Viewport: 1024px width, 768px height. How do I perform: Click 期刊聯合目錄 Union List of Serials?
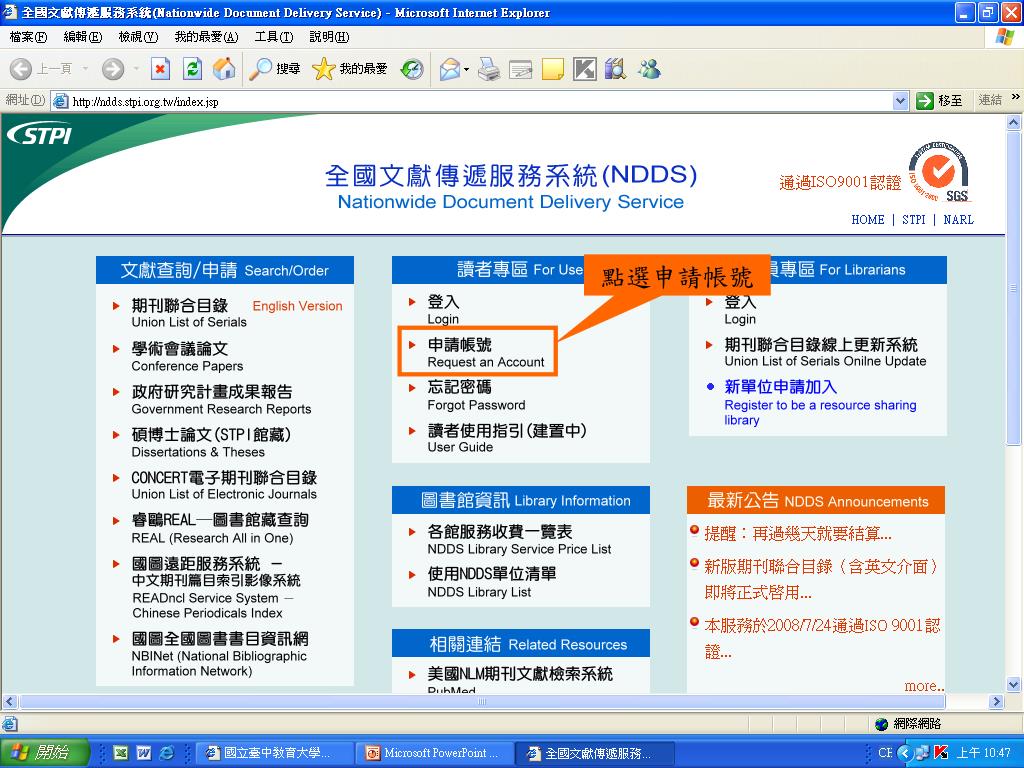coord(189,313)
